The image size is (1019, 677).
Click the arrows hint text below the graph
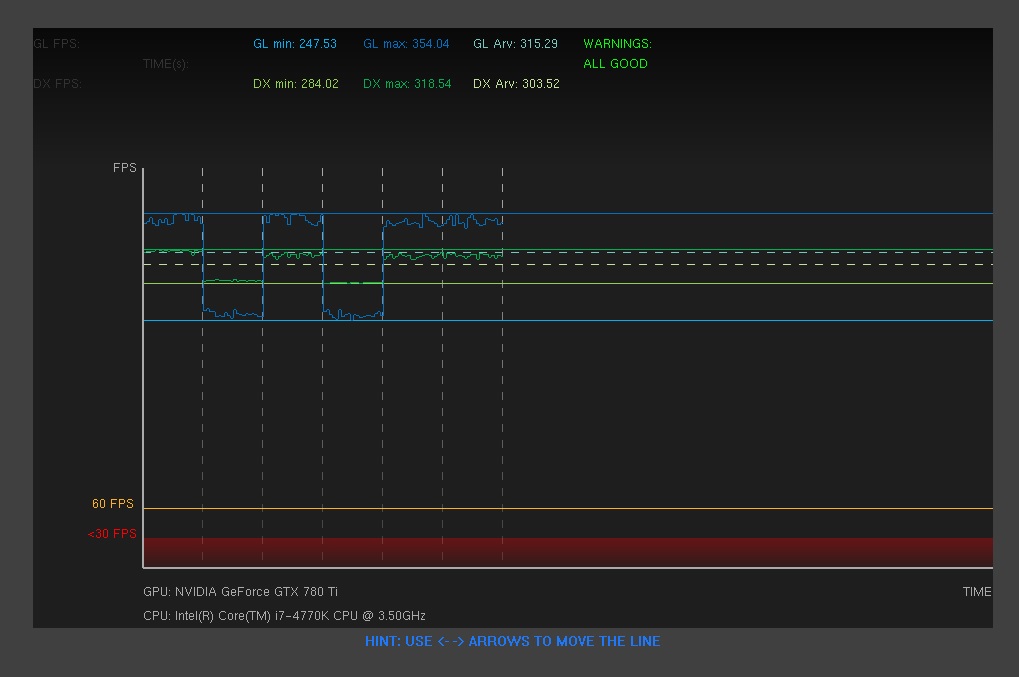513,641
